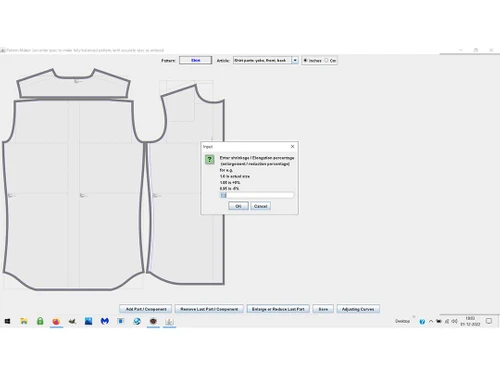Click the taskbar clock and date
500x375 pixels.
pos(470,321)
